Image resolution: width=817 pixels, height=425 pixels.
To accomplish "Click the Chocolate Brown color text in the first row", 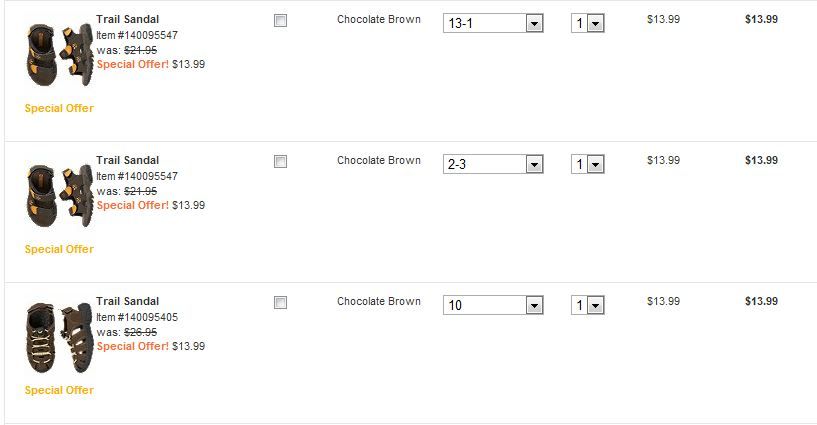I will click(379, 19).
